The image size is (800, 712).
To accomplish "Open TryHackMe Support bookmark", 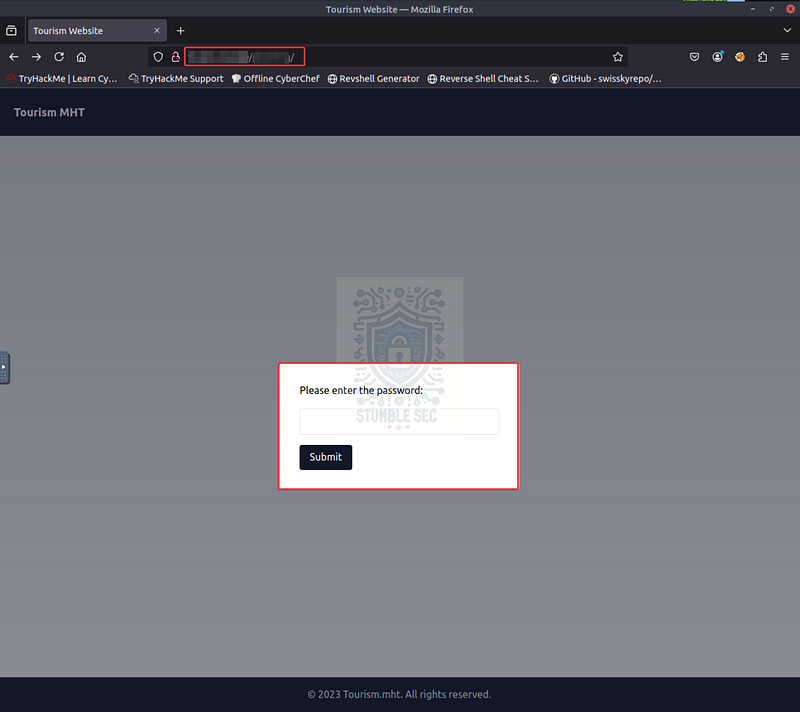I will pyautogui.click(x=176, y=79).
